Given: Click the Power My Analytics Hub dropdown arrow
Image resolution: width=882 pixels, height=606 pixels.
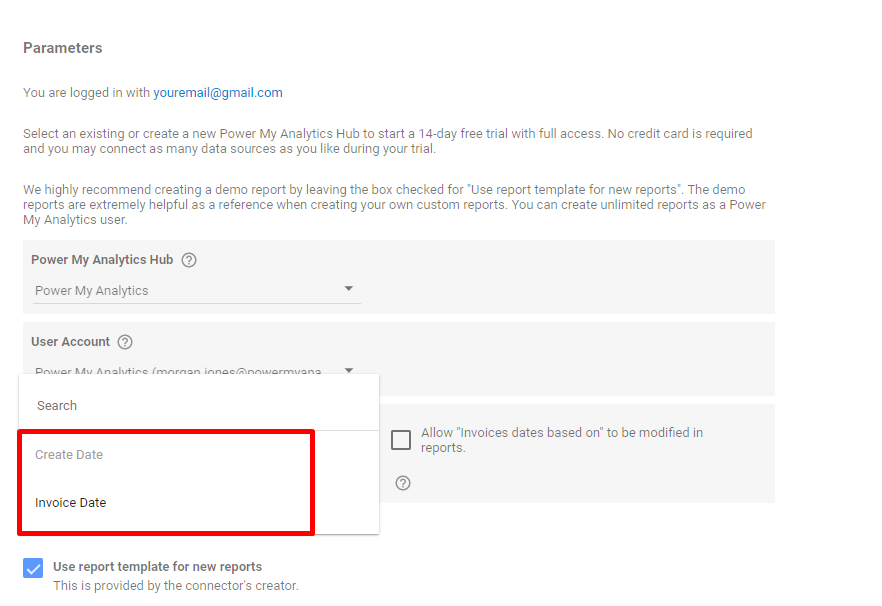Looking at the screenshot, I should coord(349,289).
